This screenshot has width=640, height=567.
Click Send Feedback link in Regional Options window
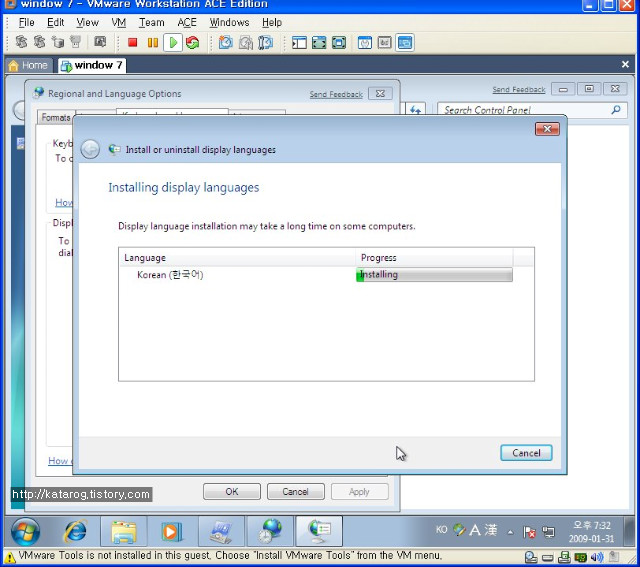[x=336, y=94]
